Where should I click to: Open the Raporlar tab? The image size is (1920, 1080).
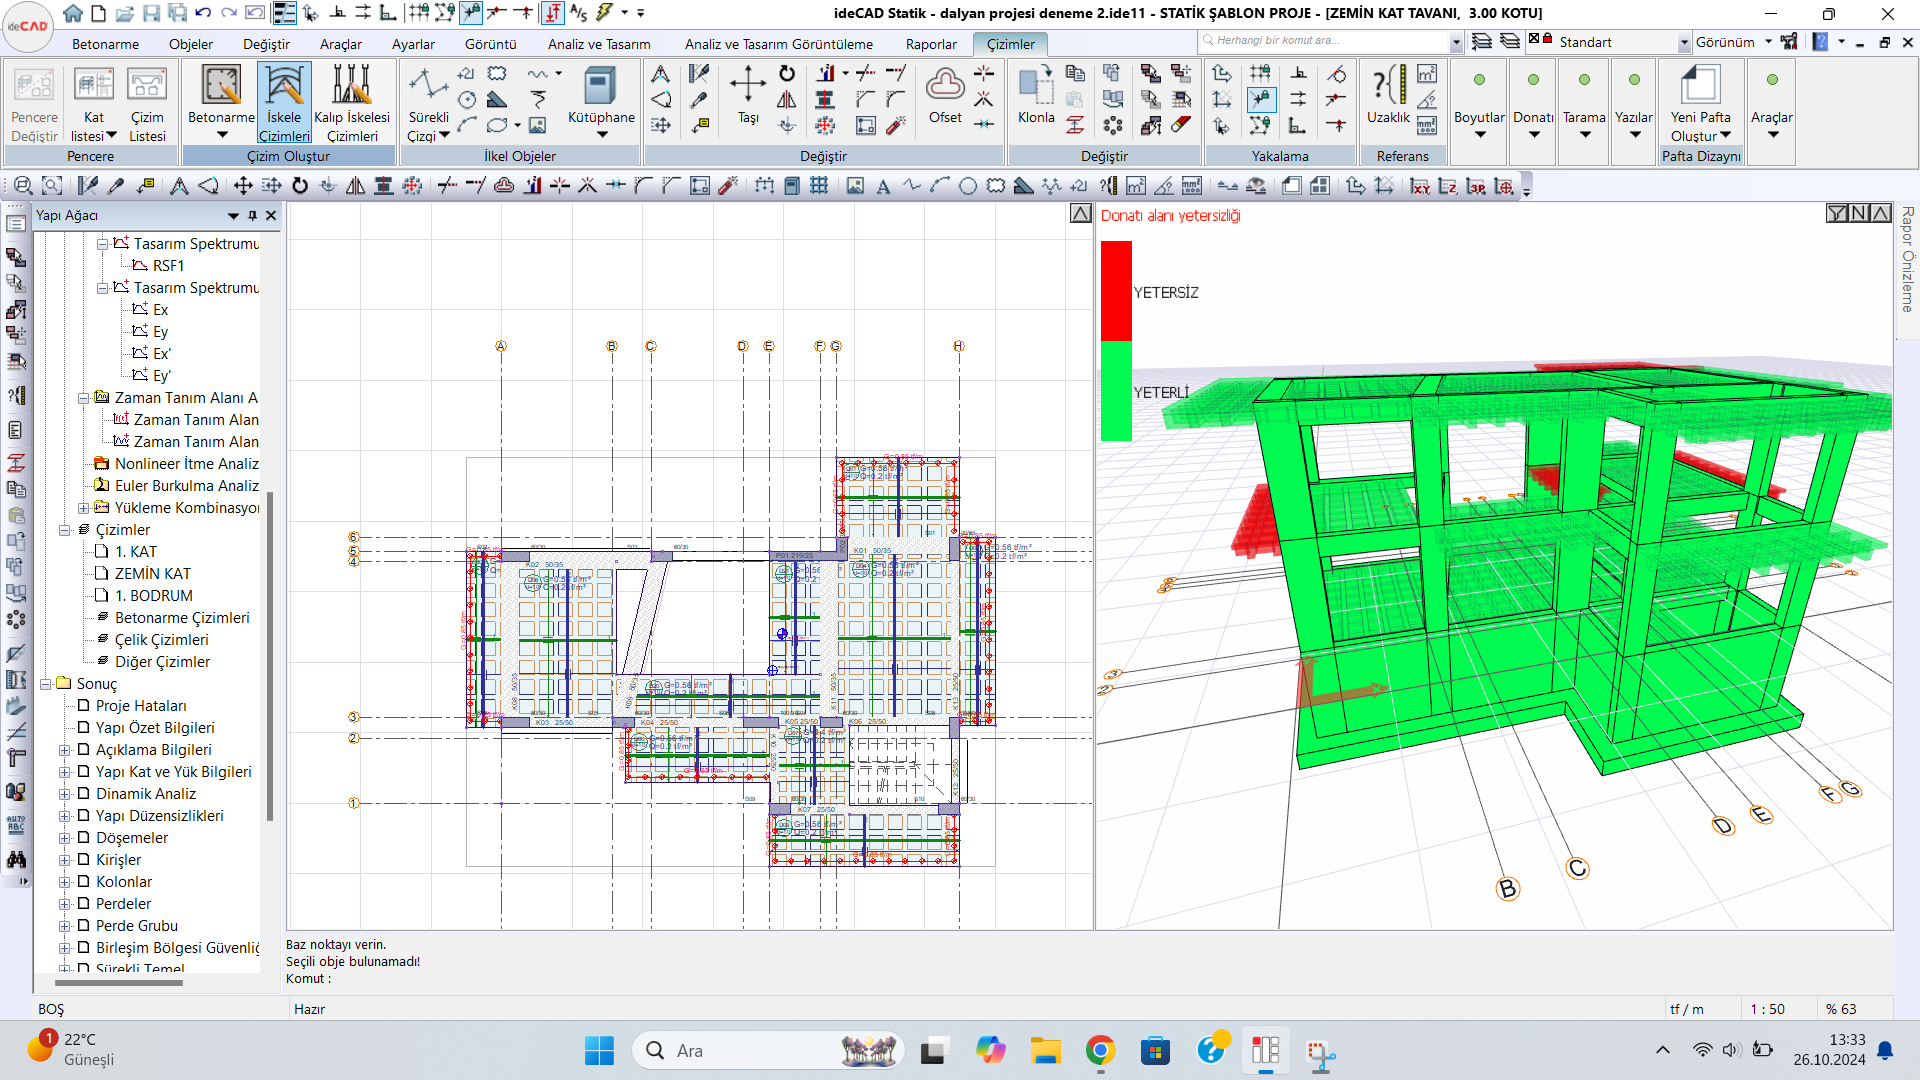931,44
